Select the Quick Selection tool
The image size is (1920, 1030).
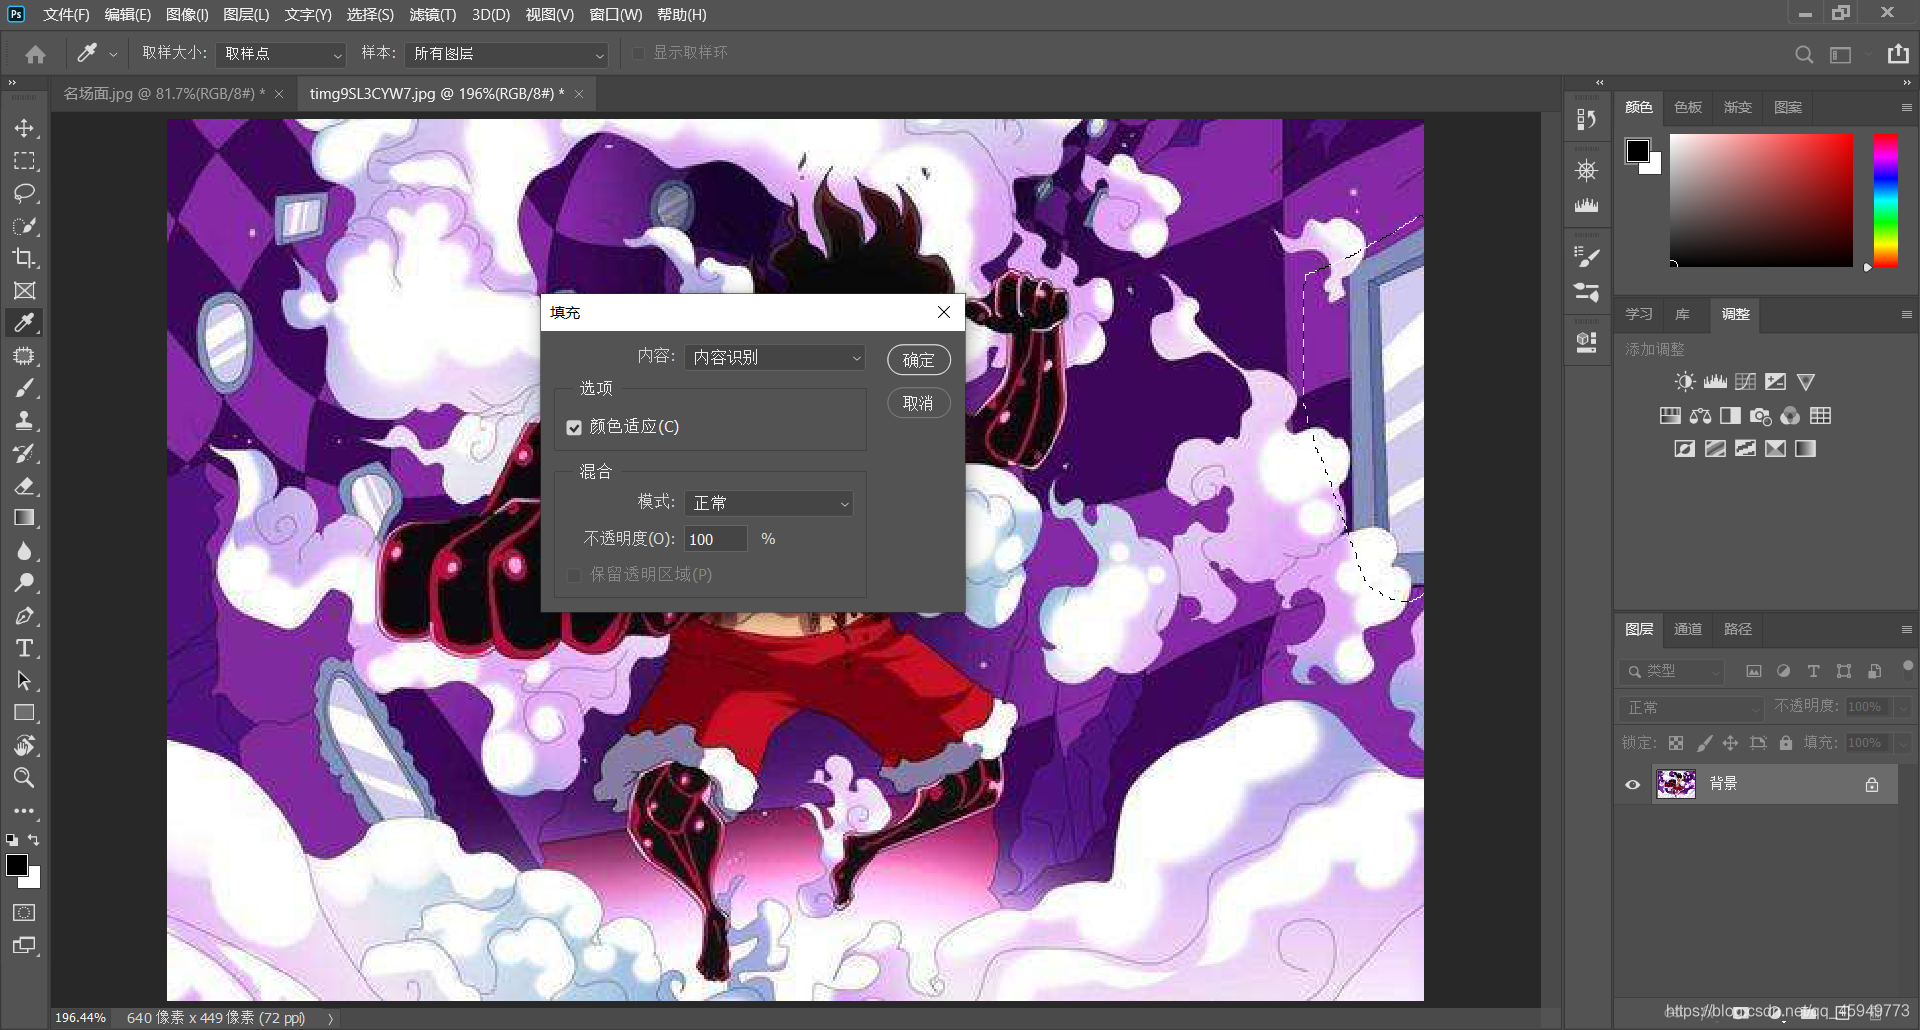[x=24, y=226]
